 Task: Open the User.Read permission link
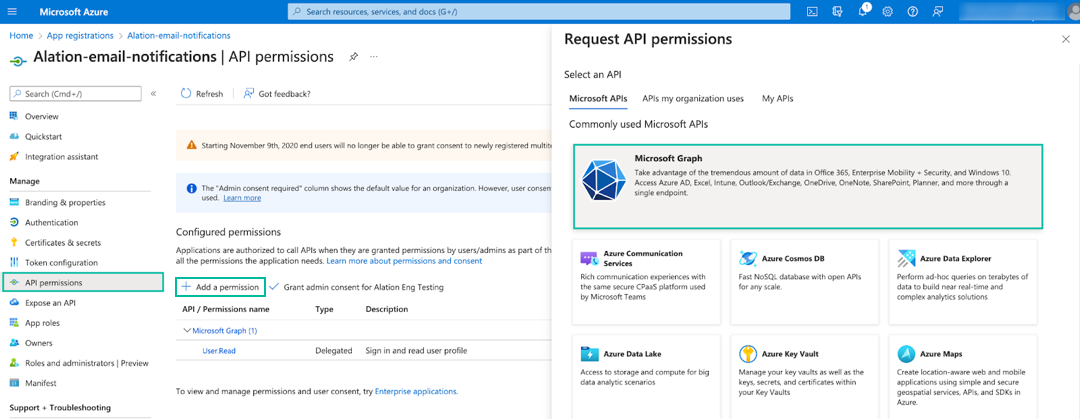219,351
